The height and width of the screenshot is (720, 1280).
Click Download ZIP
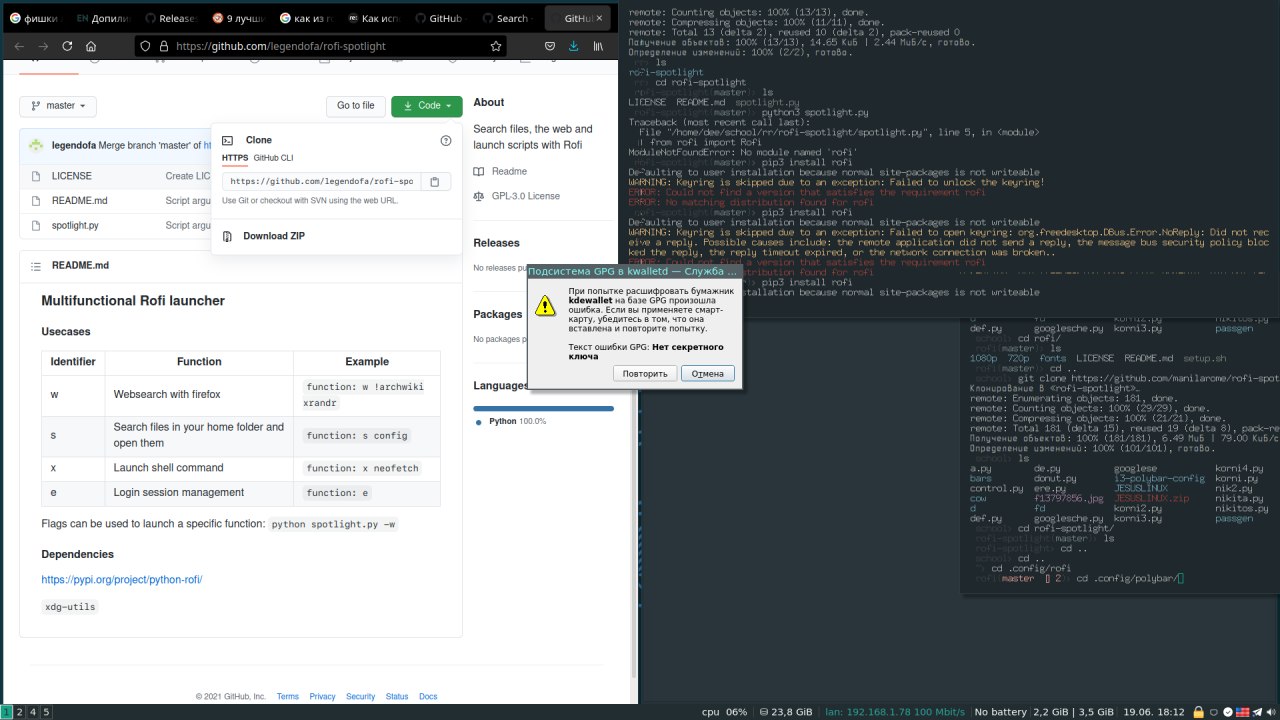tap(274, 236)
